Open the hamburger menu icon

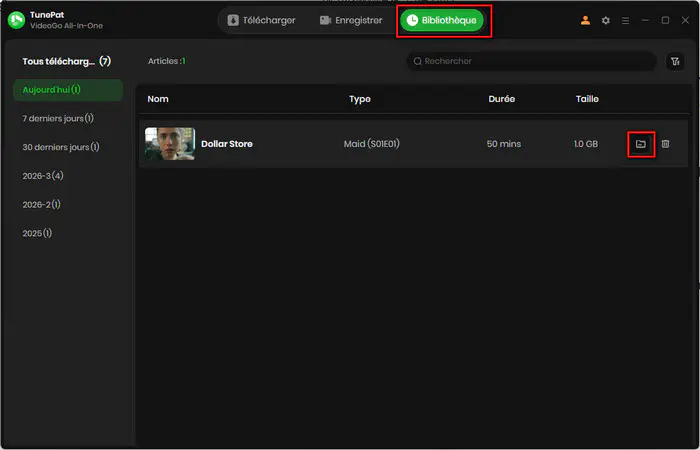coord(625,21)
